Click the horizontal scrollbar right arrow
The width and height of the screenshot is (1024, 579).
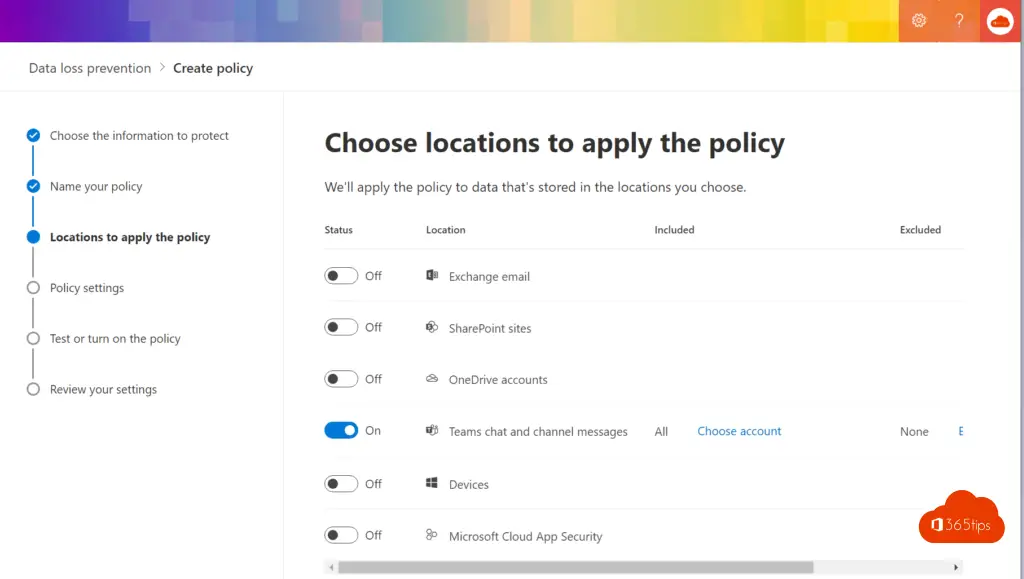tap(957, 567)
